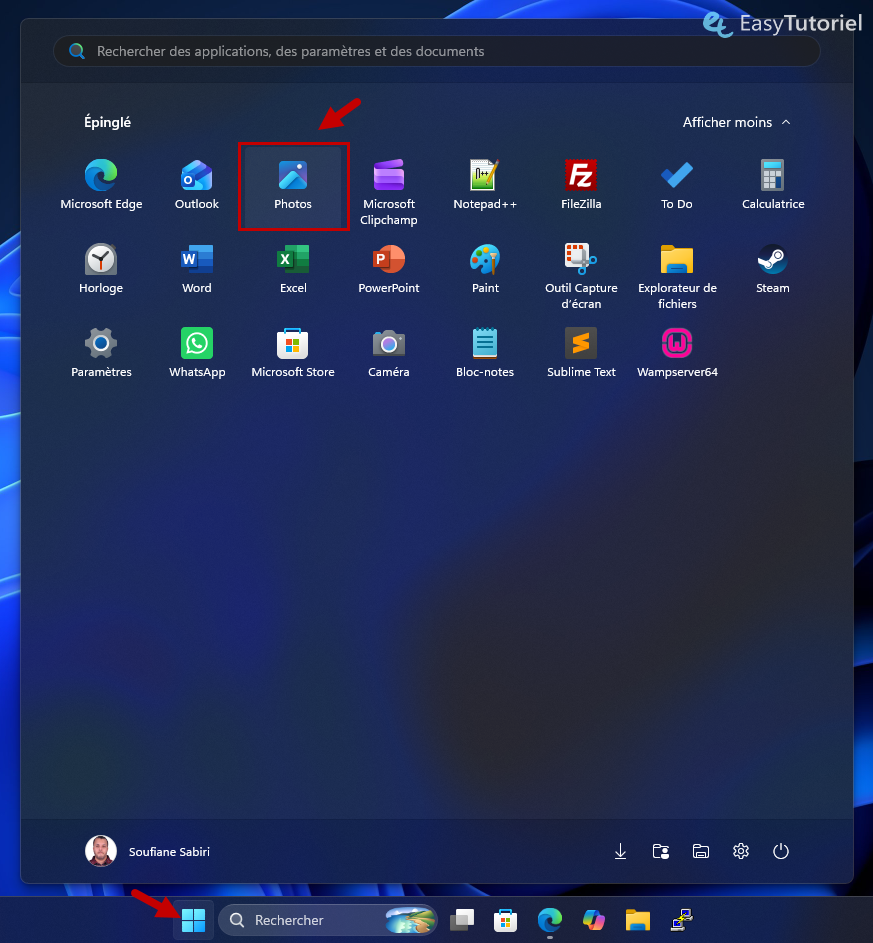Open the Outil Capture d'écran app
The image size is (873, 943).
pyautogui.click(x=581, y=276)
